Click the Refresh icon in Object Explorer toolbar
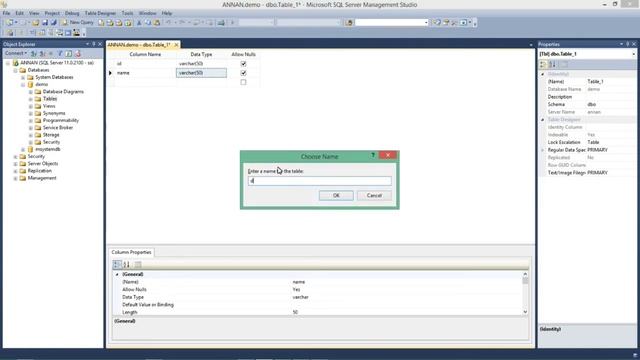This screenshot has width=640, height=360. [x=69, y=53]
